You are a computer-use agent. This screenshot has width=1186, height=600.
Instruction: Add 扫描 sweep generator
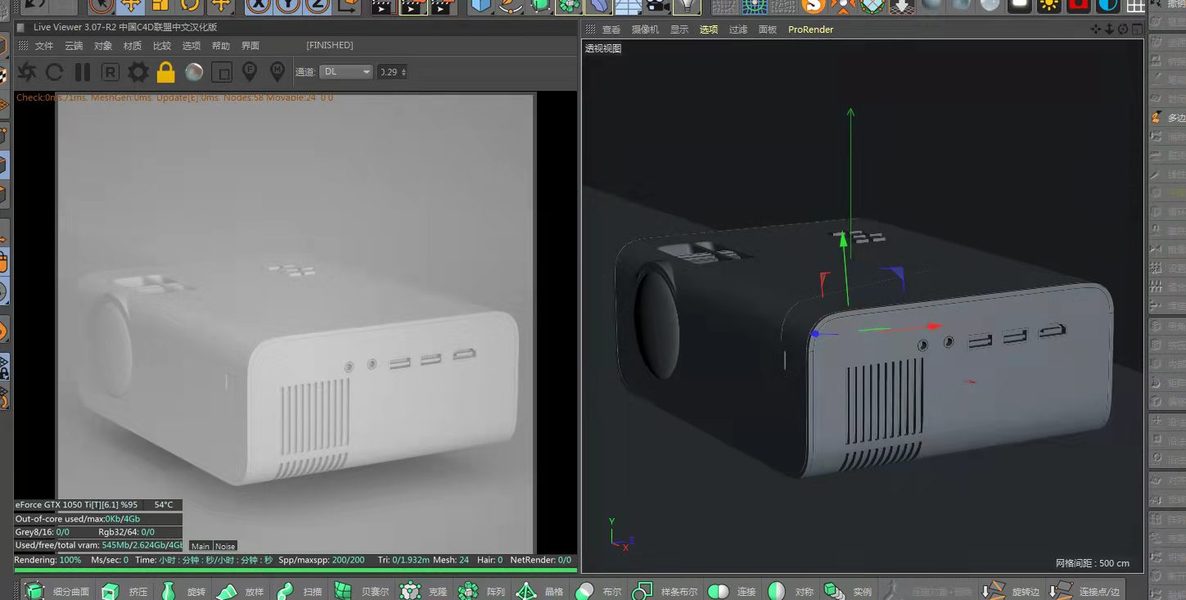tap(298, 591)
